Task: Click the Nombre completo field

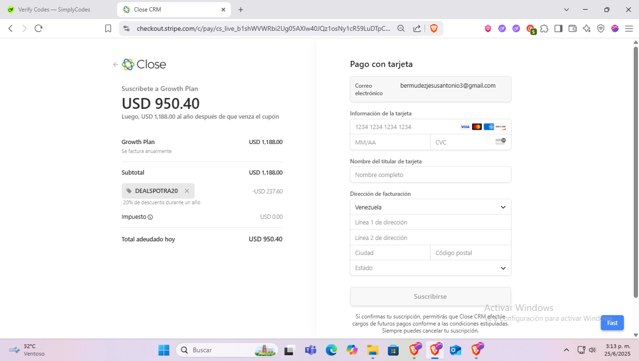Action: point(430,175)
